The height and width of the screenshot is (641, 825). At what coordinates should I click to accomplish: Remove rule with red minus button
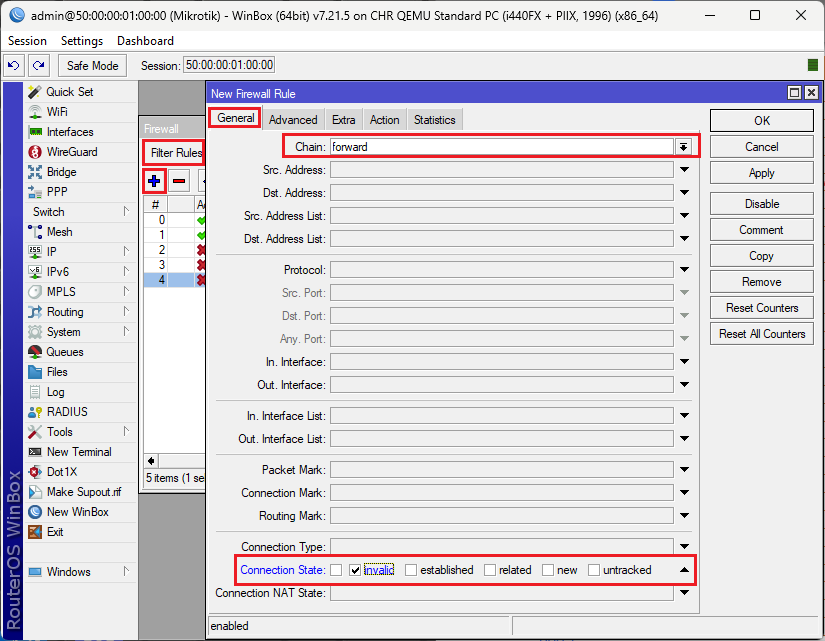[179, 181]
